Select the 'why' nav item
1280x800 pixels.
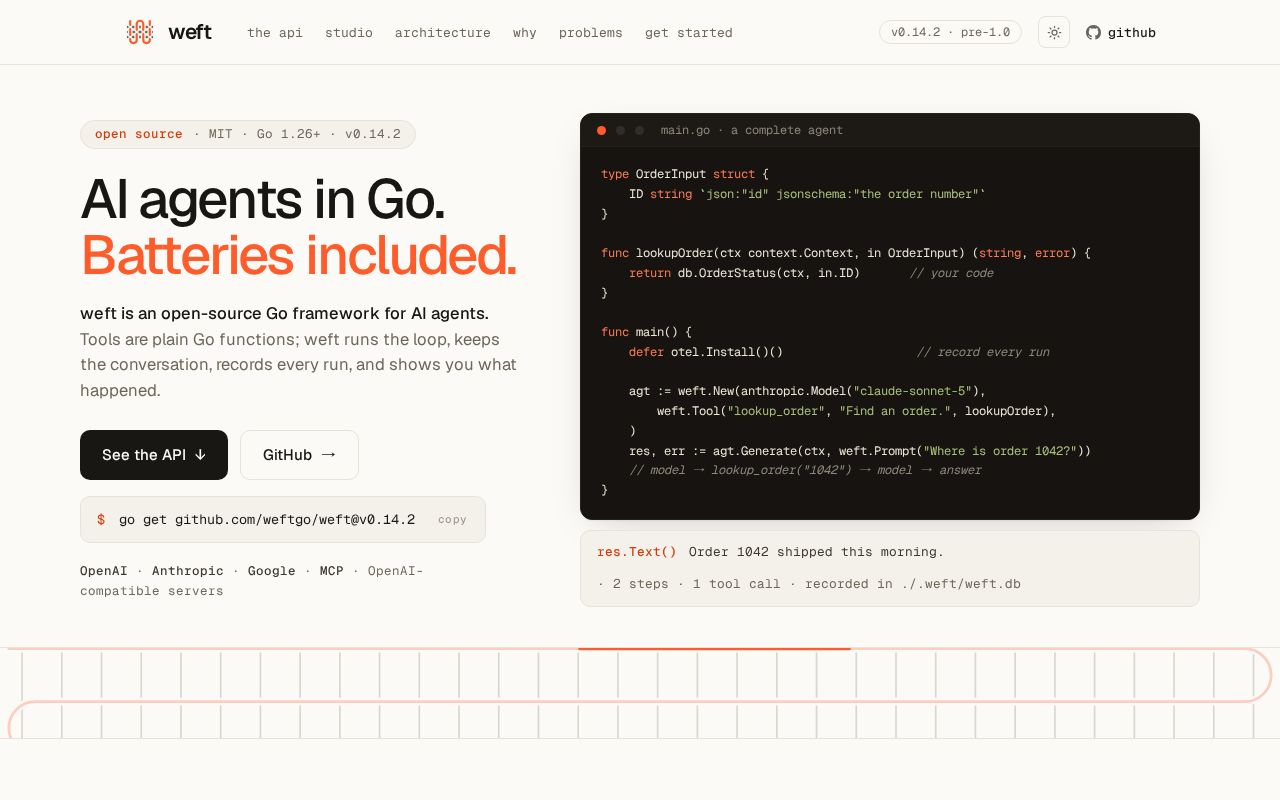coord(525,33)
